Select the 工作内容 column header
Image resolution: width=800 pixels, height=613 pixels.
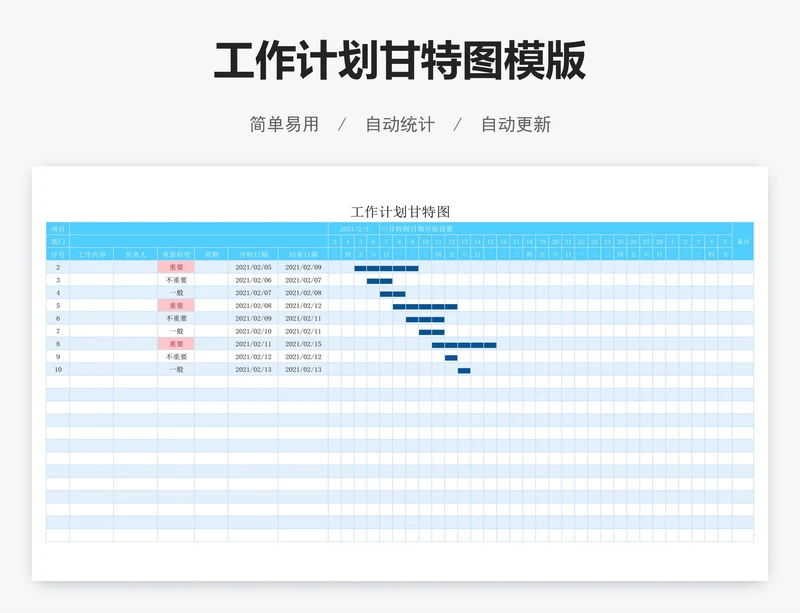[91, 254]
